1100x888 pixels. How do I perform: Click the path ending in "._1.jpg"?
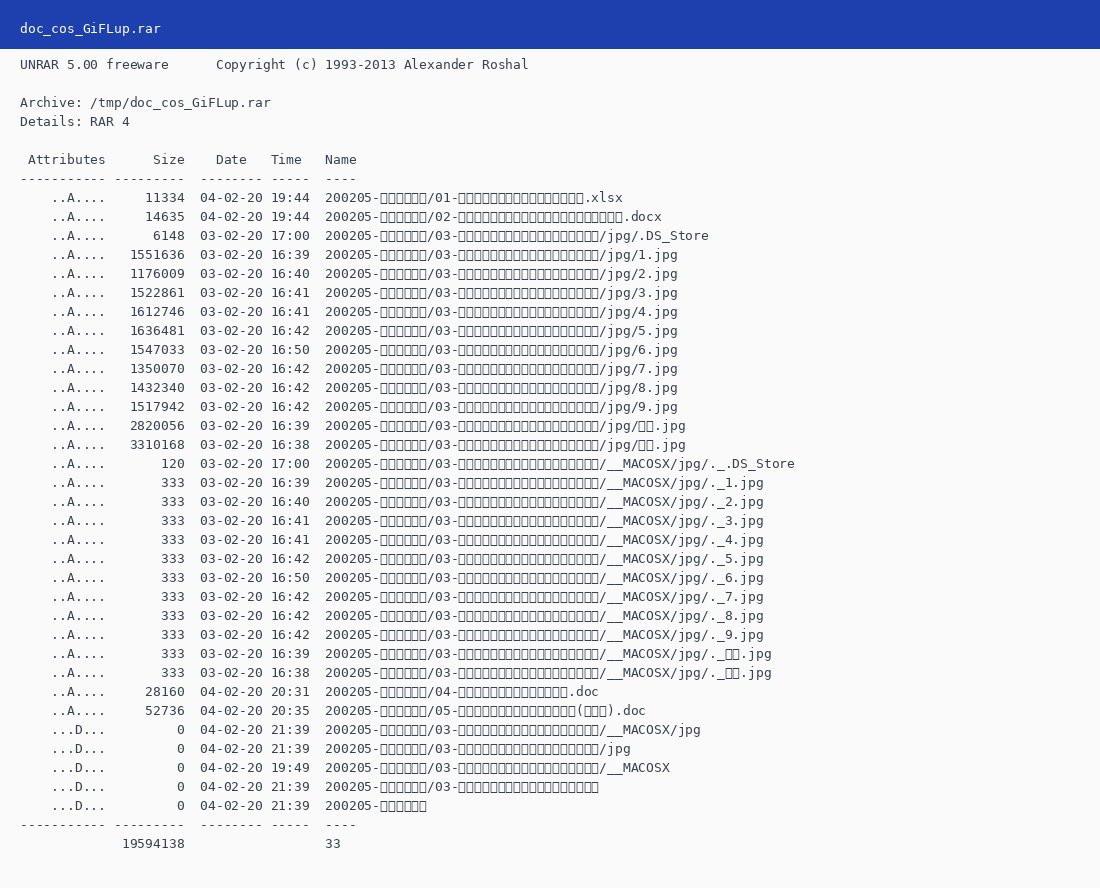[544, 483]
